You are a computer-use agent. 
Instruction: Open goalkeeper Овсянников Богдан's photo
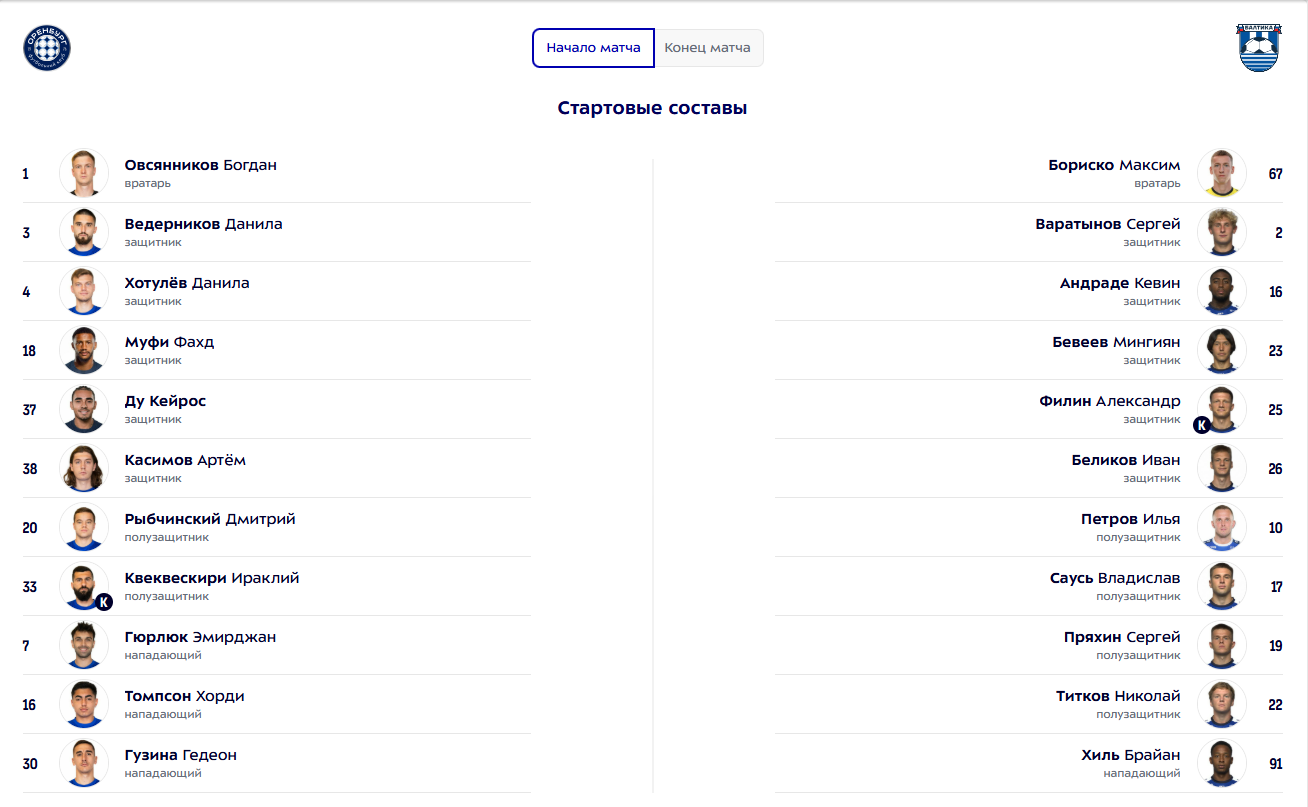point(84,174)
